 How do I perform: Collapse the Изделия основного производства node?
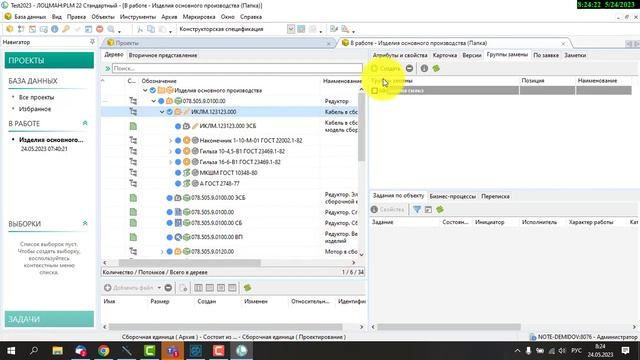[145, 90]
